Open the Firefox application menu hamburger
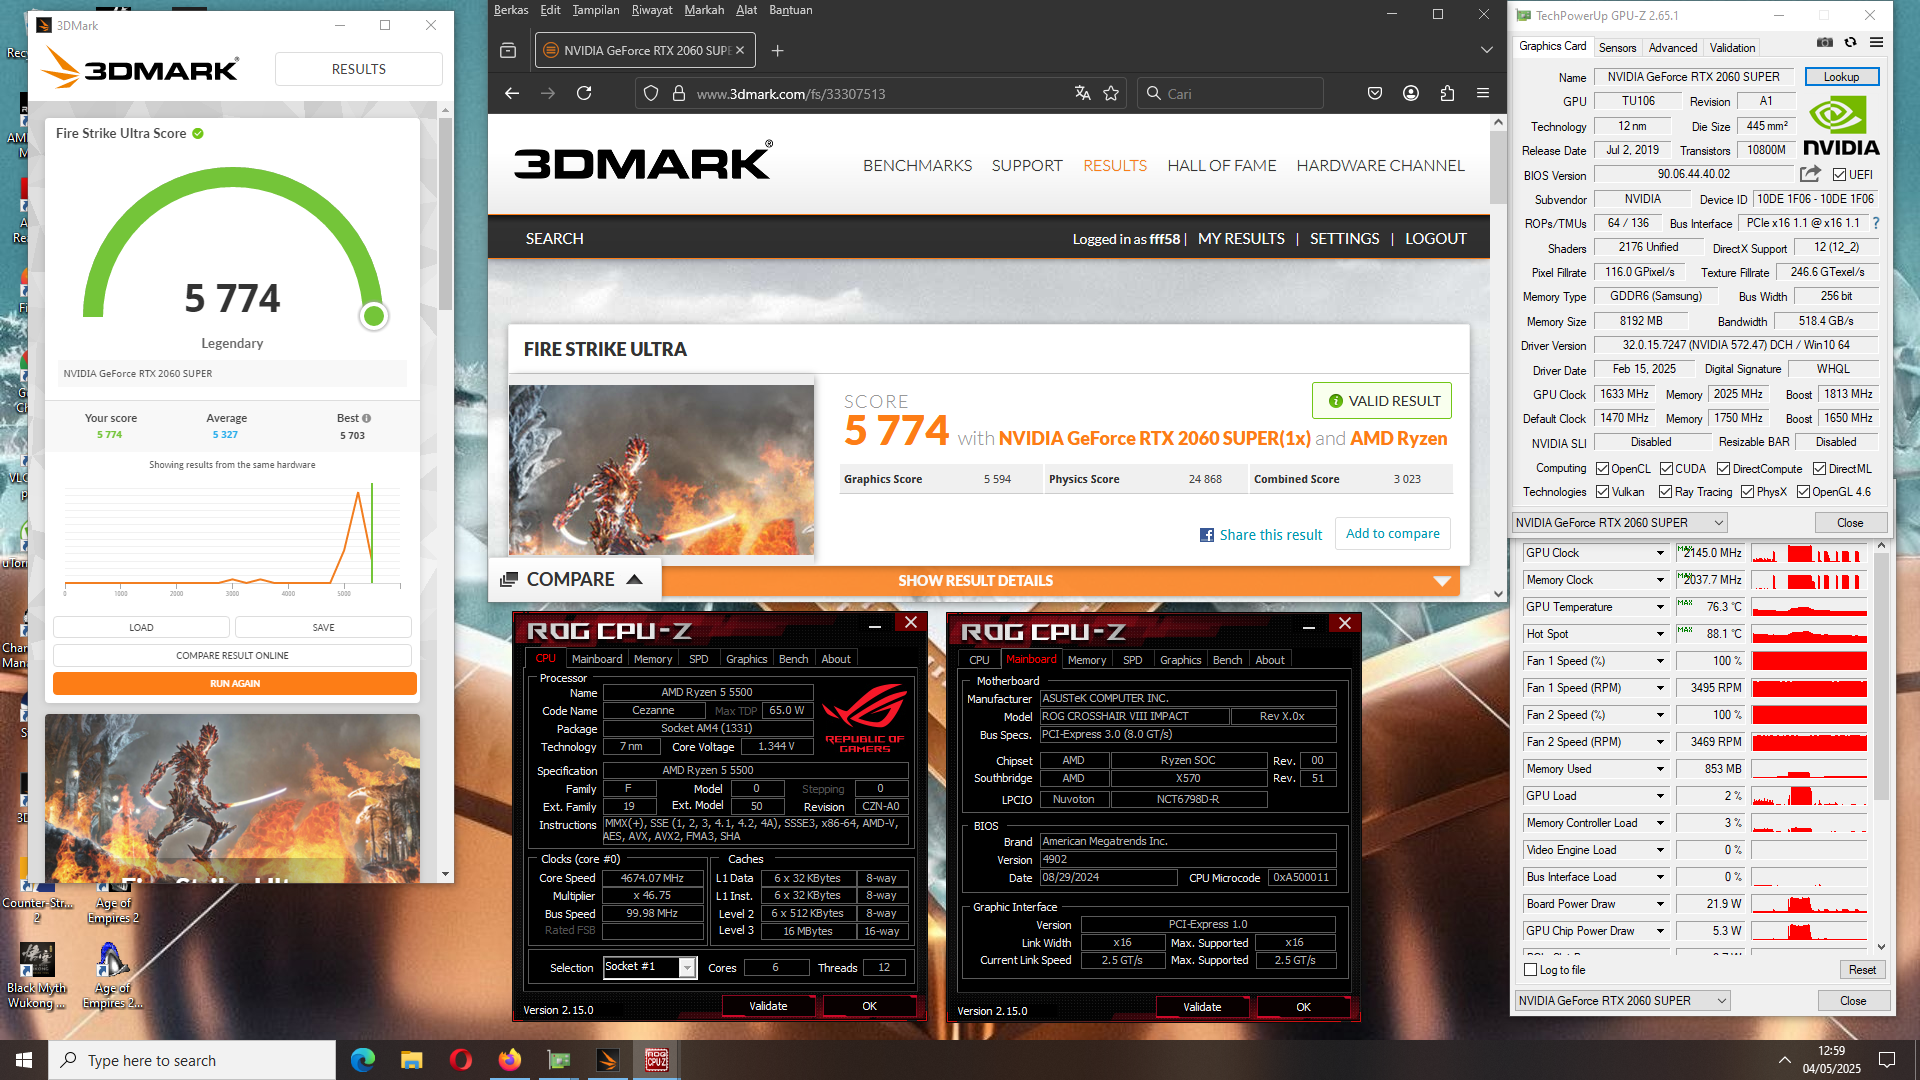Viewport: 1920px width, 1080px height. pyautogui.click(x=1483, y=93)
